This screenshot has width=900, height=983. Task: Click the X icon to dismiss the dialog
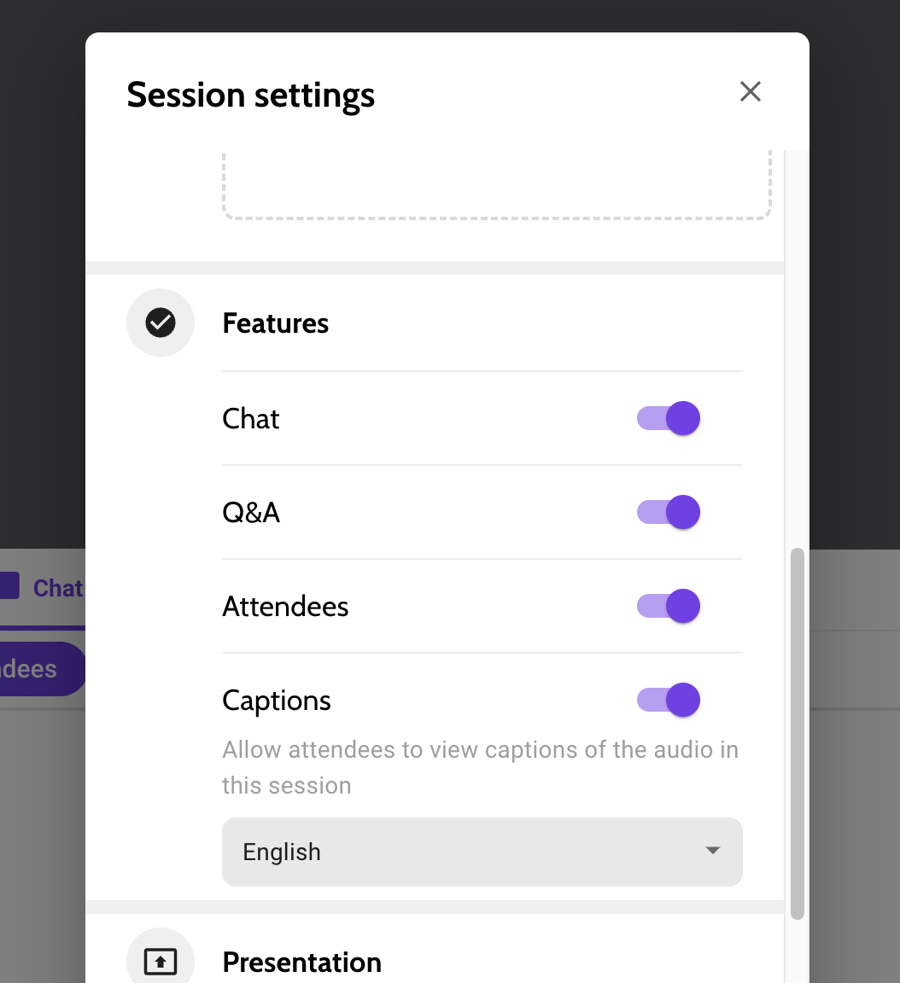pos(750,91)
